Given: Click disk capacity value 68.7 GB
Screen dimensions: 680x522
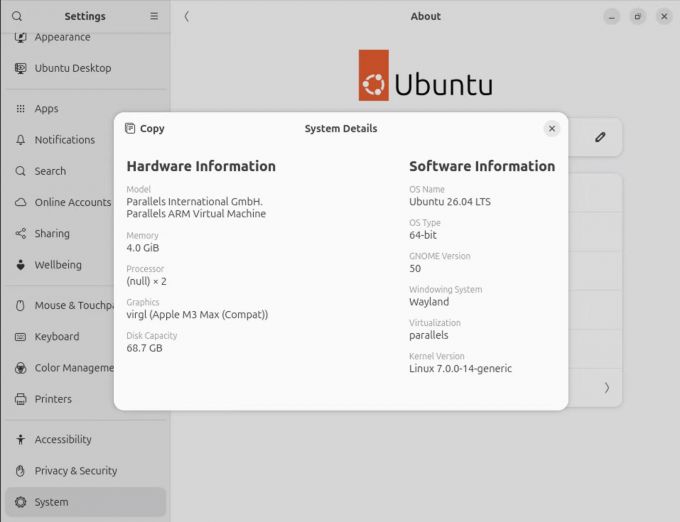Looking at the screenshot, I should (x=144, y=348).
